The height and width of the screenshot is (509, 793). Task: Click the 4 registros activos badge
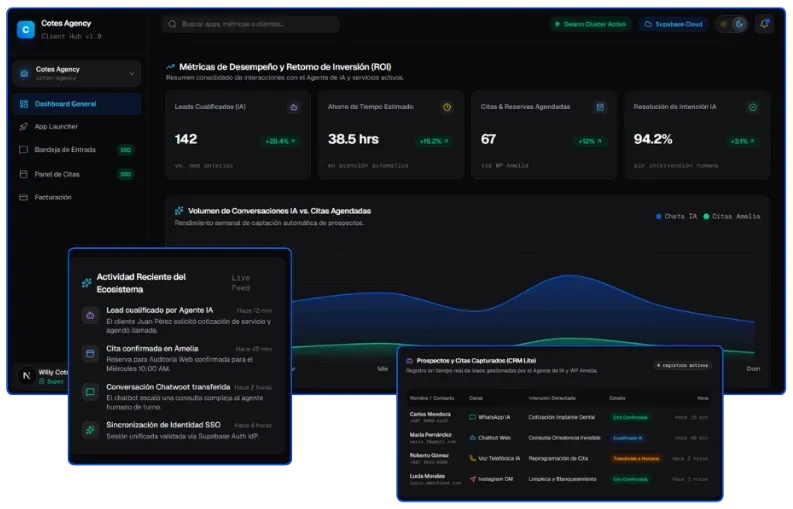pos(682,365)
